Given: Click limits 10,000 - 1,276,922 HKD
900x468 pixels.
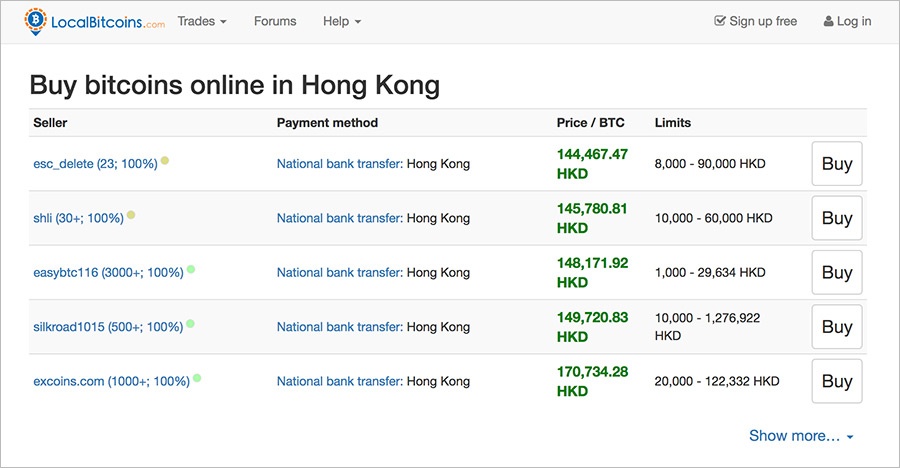Looking at the screenshot, I should tap(707, 327).
